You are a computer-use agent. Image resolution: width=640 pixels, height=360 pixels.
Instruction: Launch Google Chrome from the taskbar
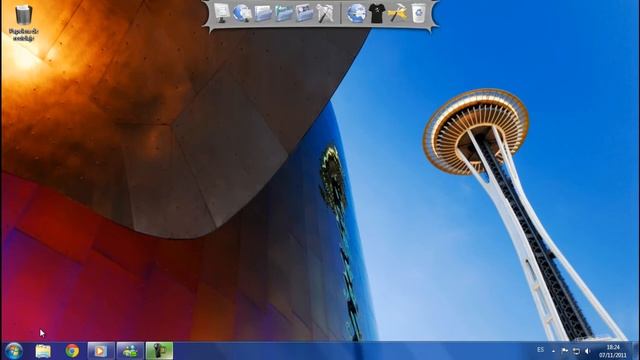click(x=72, y=351)
